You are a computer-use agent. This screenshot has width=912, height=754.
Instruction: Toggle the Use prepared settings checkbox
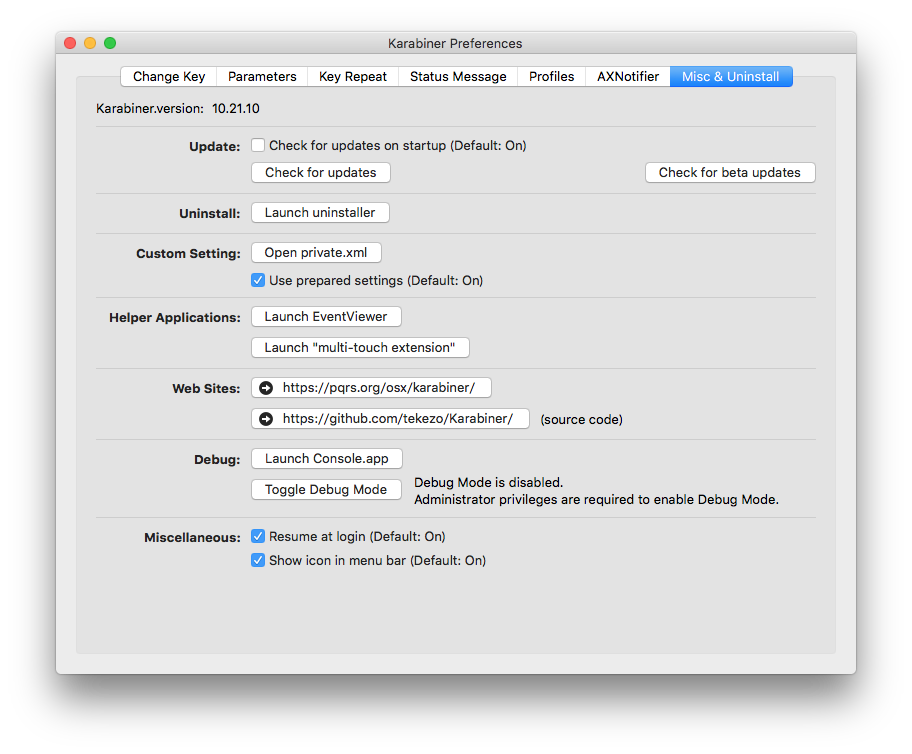coord(259,281)
